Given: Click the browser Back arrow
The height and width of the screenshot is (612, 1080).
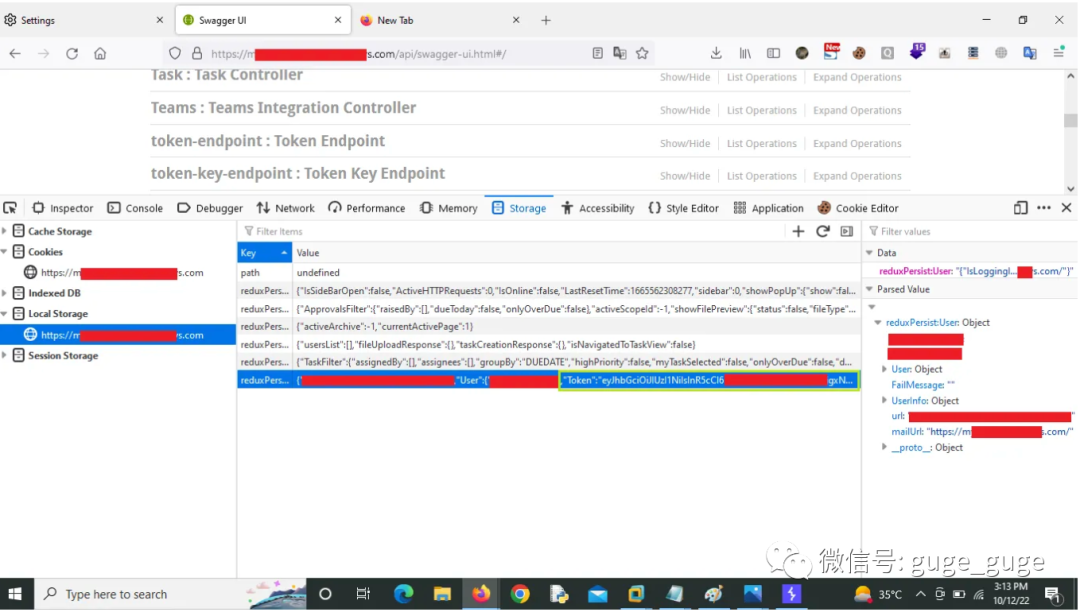Looking at the screenshot, I should pyautogui.click(x=15, y=54).
